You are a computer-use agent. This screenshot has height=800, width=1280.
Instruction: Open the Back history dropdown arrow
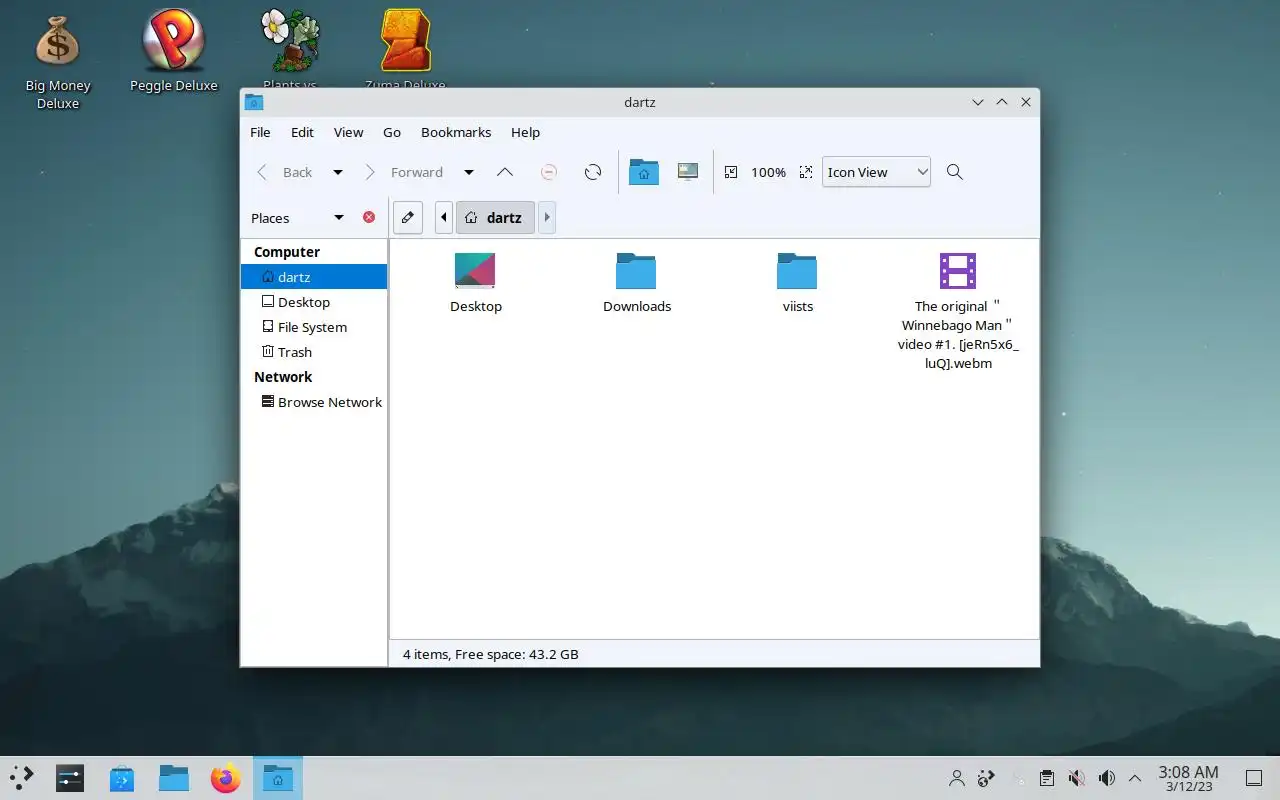[x=338, y=172]
